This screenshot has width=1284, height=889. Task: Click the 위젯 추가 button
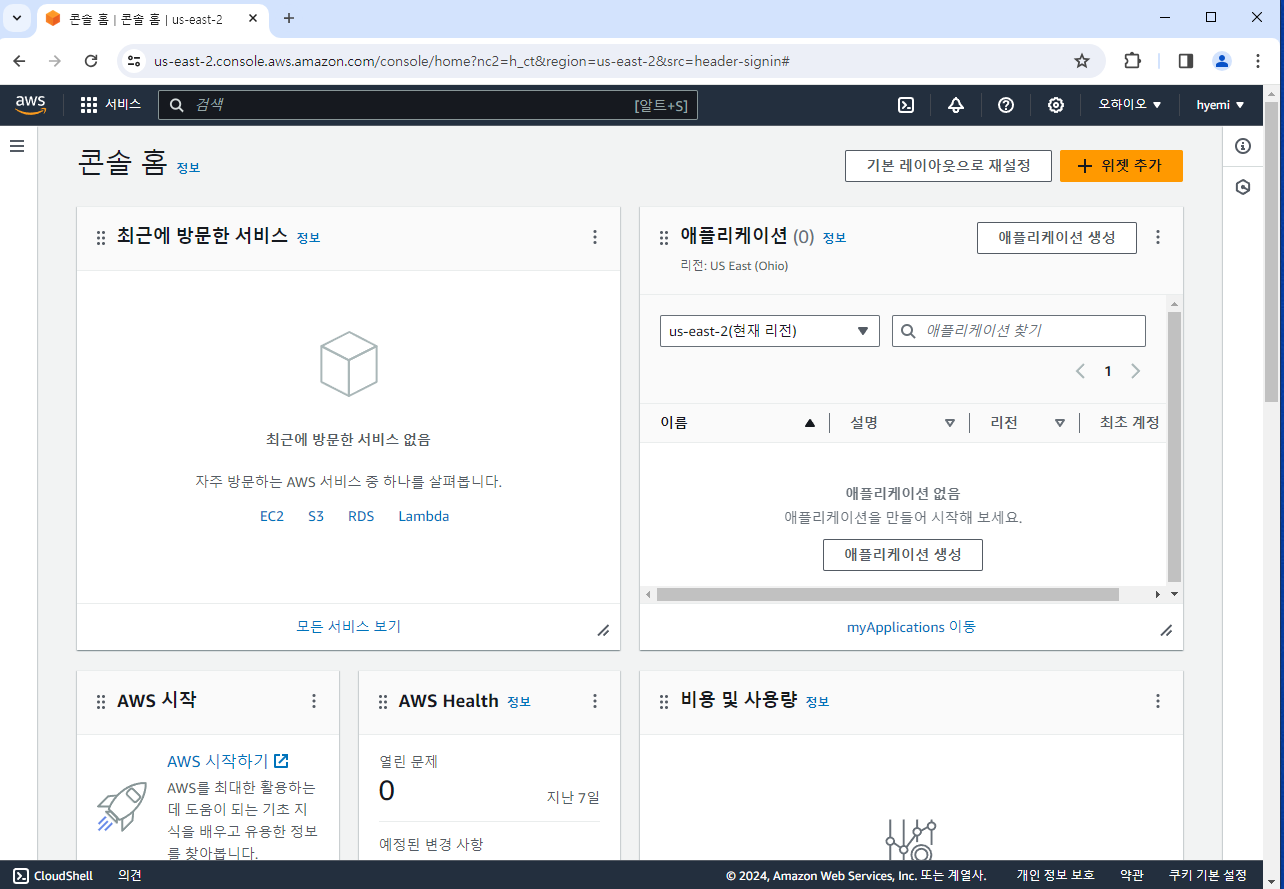(x=1121, y=166)
